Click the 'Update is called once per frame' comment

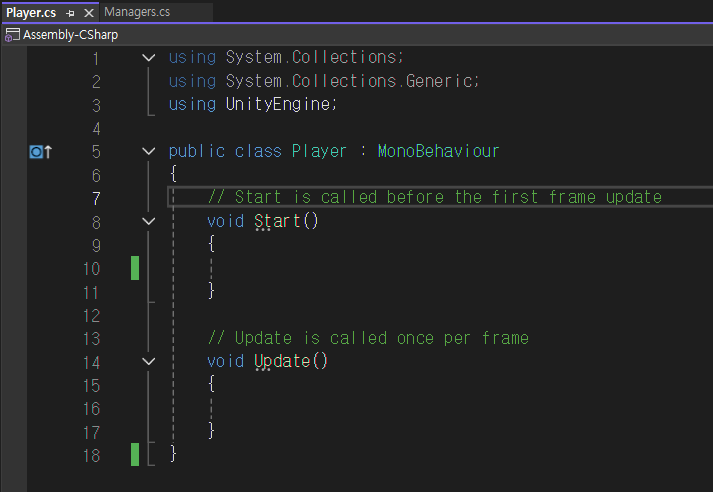pyautogui.click(x=368, y=338)
